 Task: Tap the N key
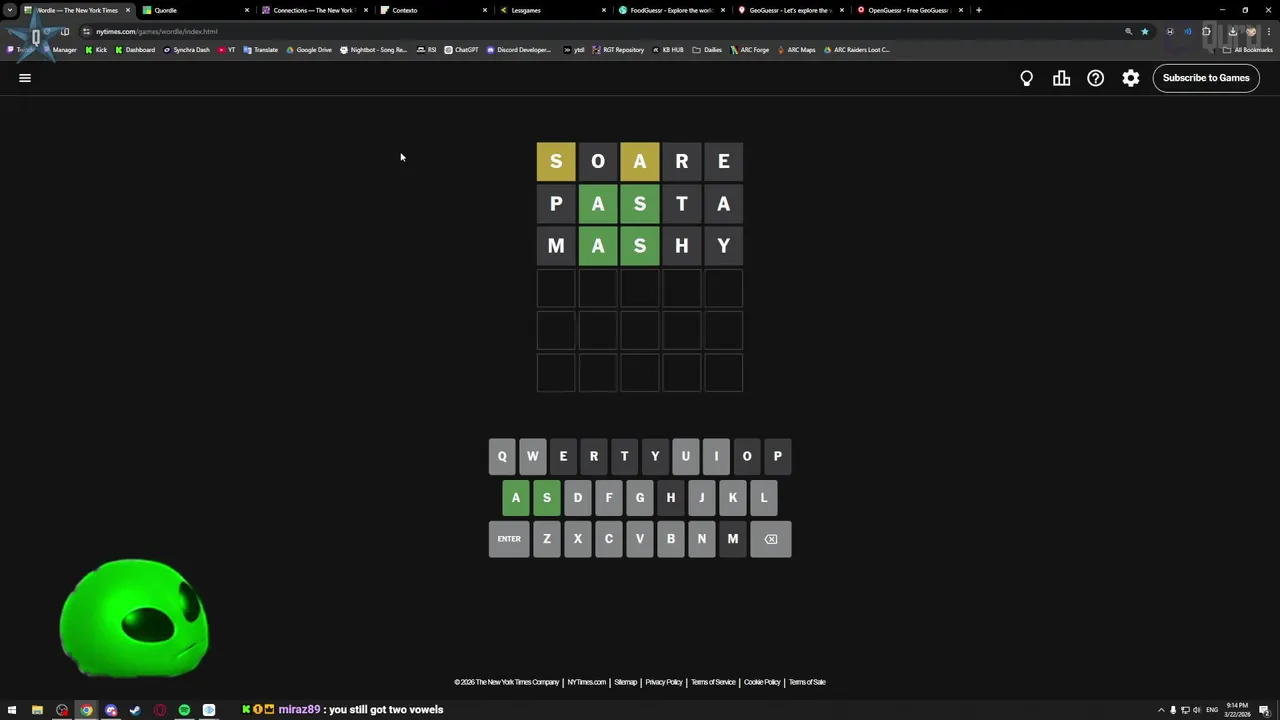click(x=702, y=539)
